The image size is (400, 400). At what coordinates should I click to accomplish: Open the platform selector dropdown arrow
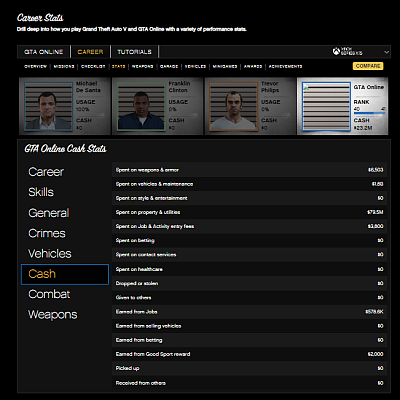pyautogui.click(x=386, y=52)
